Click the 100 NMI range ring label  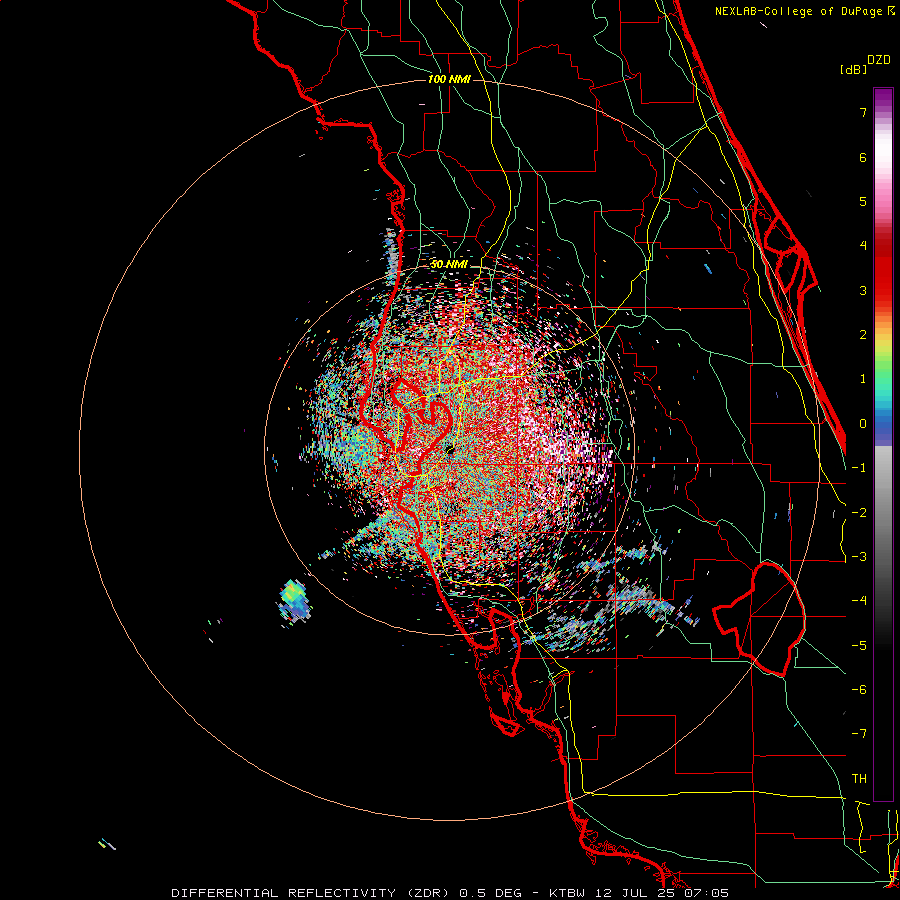(449, 79)
